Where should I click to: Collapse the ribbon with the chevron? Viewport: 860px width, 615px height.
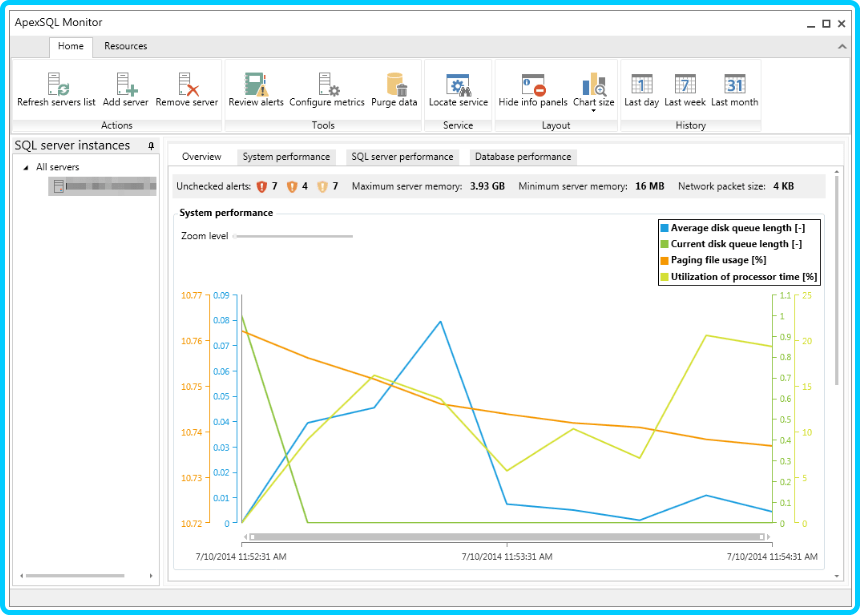(842, 47)
